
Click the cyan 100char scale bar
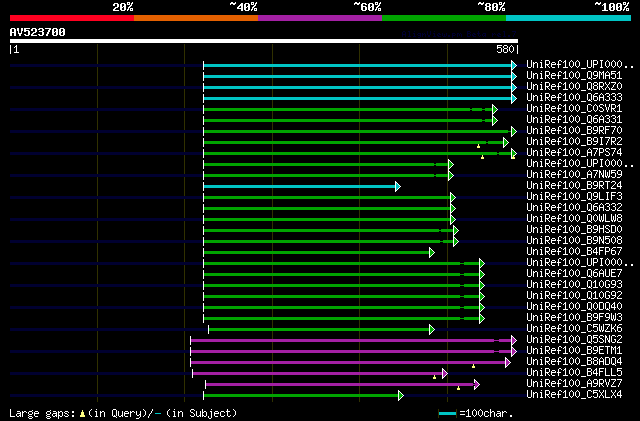447,414
